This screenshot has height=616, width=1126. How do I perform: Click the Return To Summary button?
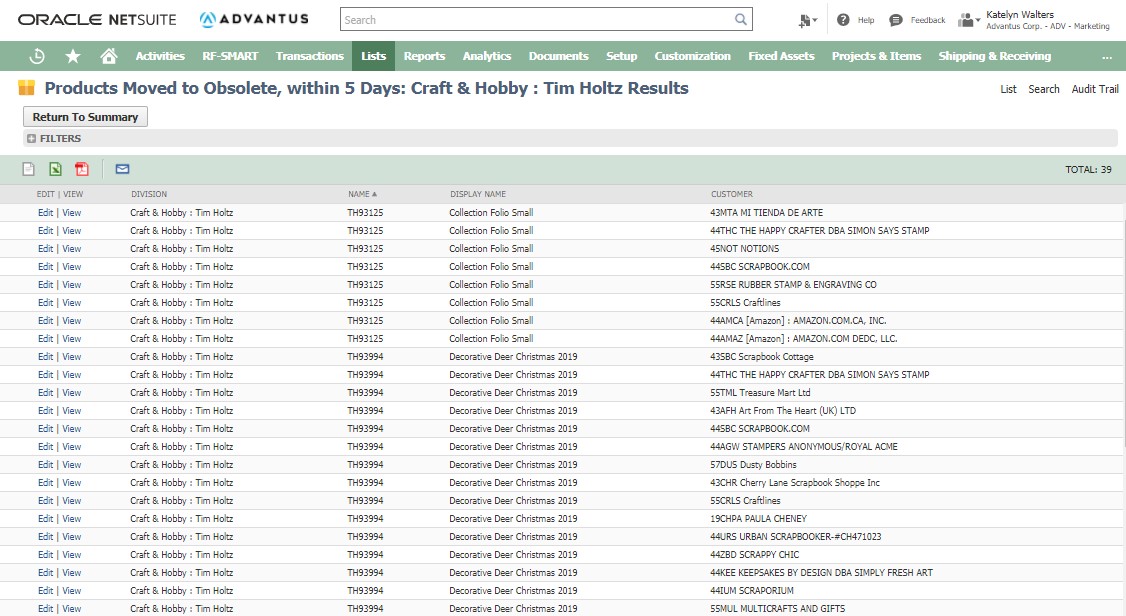[85, 117]
